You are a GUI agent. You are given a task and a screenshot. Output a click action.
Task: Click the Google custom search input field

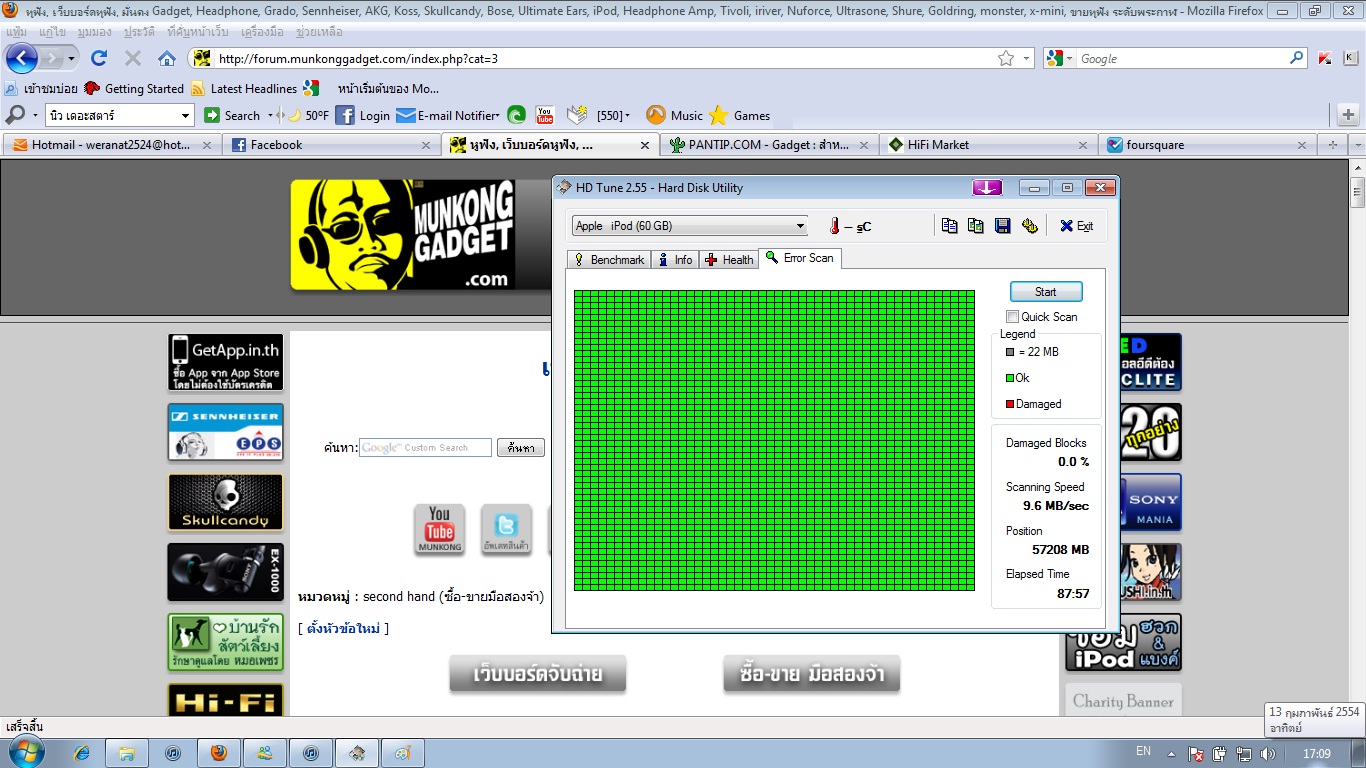pyautogui.click(x=426, y=448)
